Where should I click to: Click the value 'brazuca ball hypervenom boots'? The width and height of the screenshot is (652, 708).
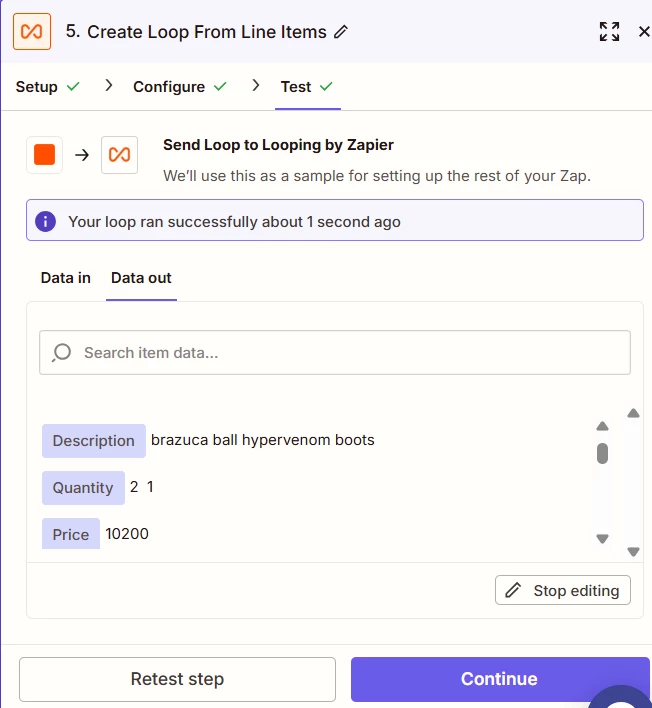[x=263, y=440]
